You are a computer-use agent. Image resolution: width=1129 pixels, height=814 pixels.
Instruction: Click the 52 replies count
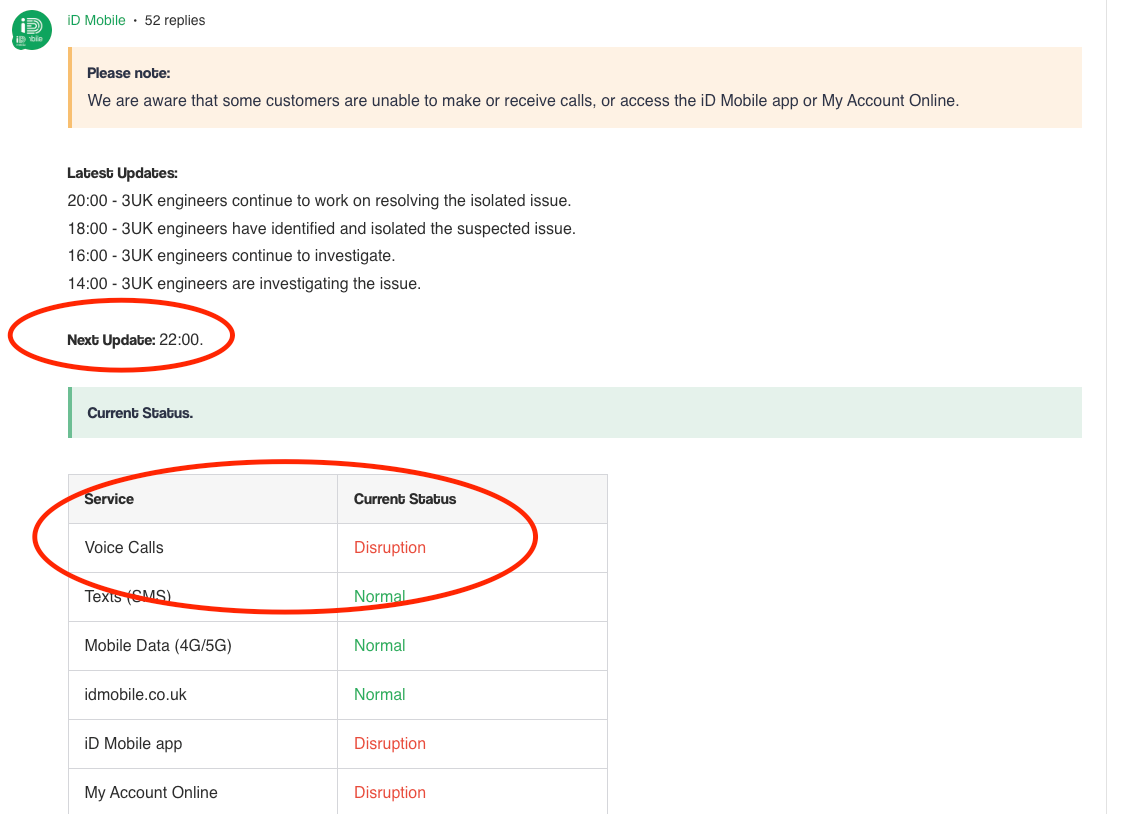(175, 20)
